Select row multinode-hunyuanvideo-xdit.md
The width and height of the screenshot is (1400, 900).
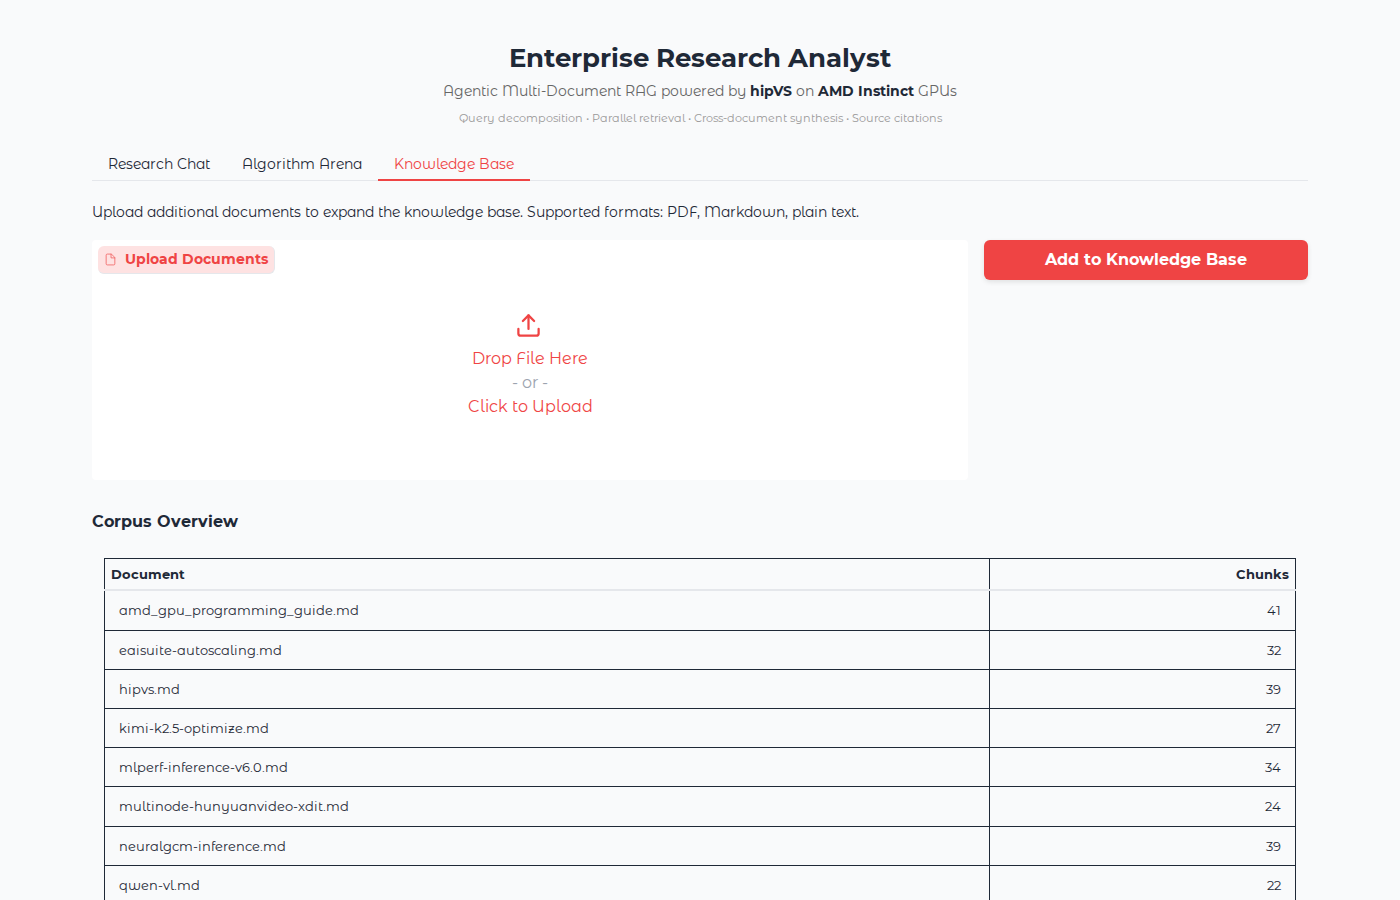coord(700,806)
